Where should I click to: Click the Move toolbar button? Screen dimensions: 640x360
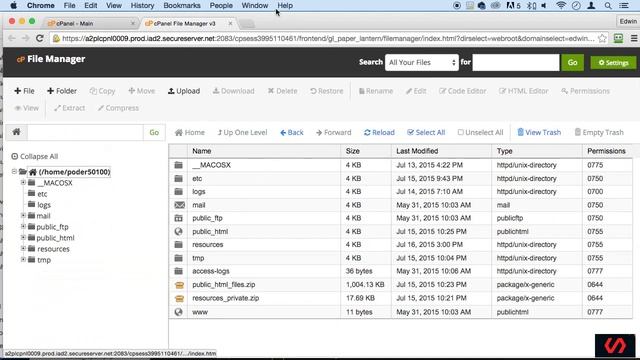[142, 91]
